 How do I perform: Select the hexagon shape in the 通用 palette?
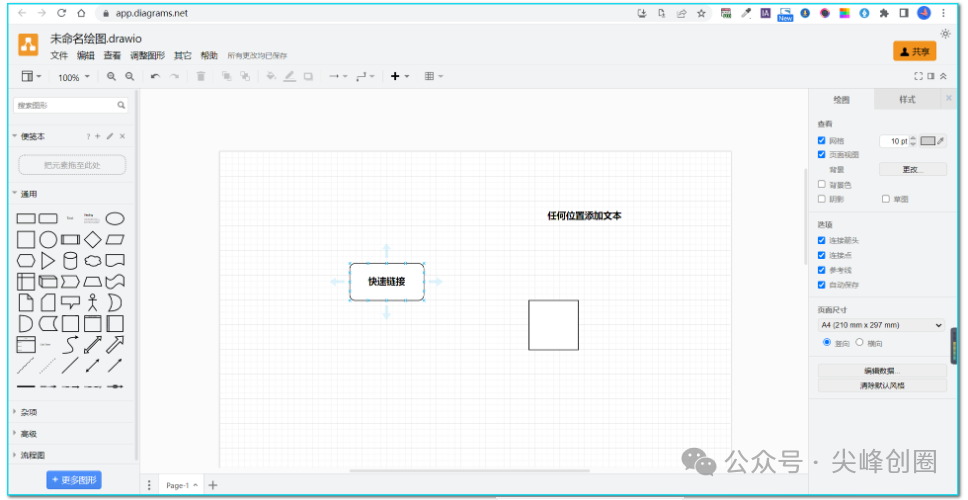[26, 260]
